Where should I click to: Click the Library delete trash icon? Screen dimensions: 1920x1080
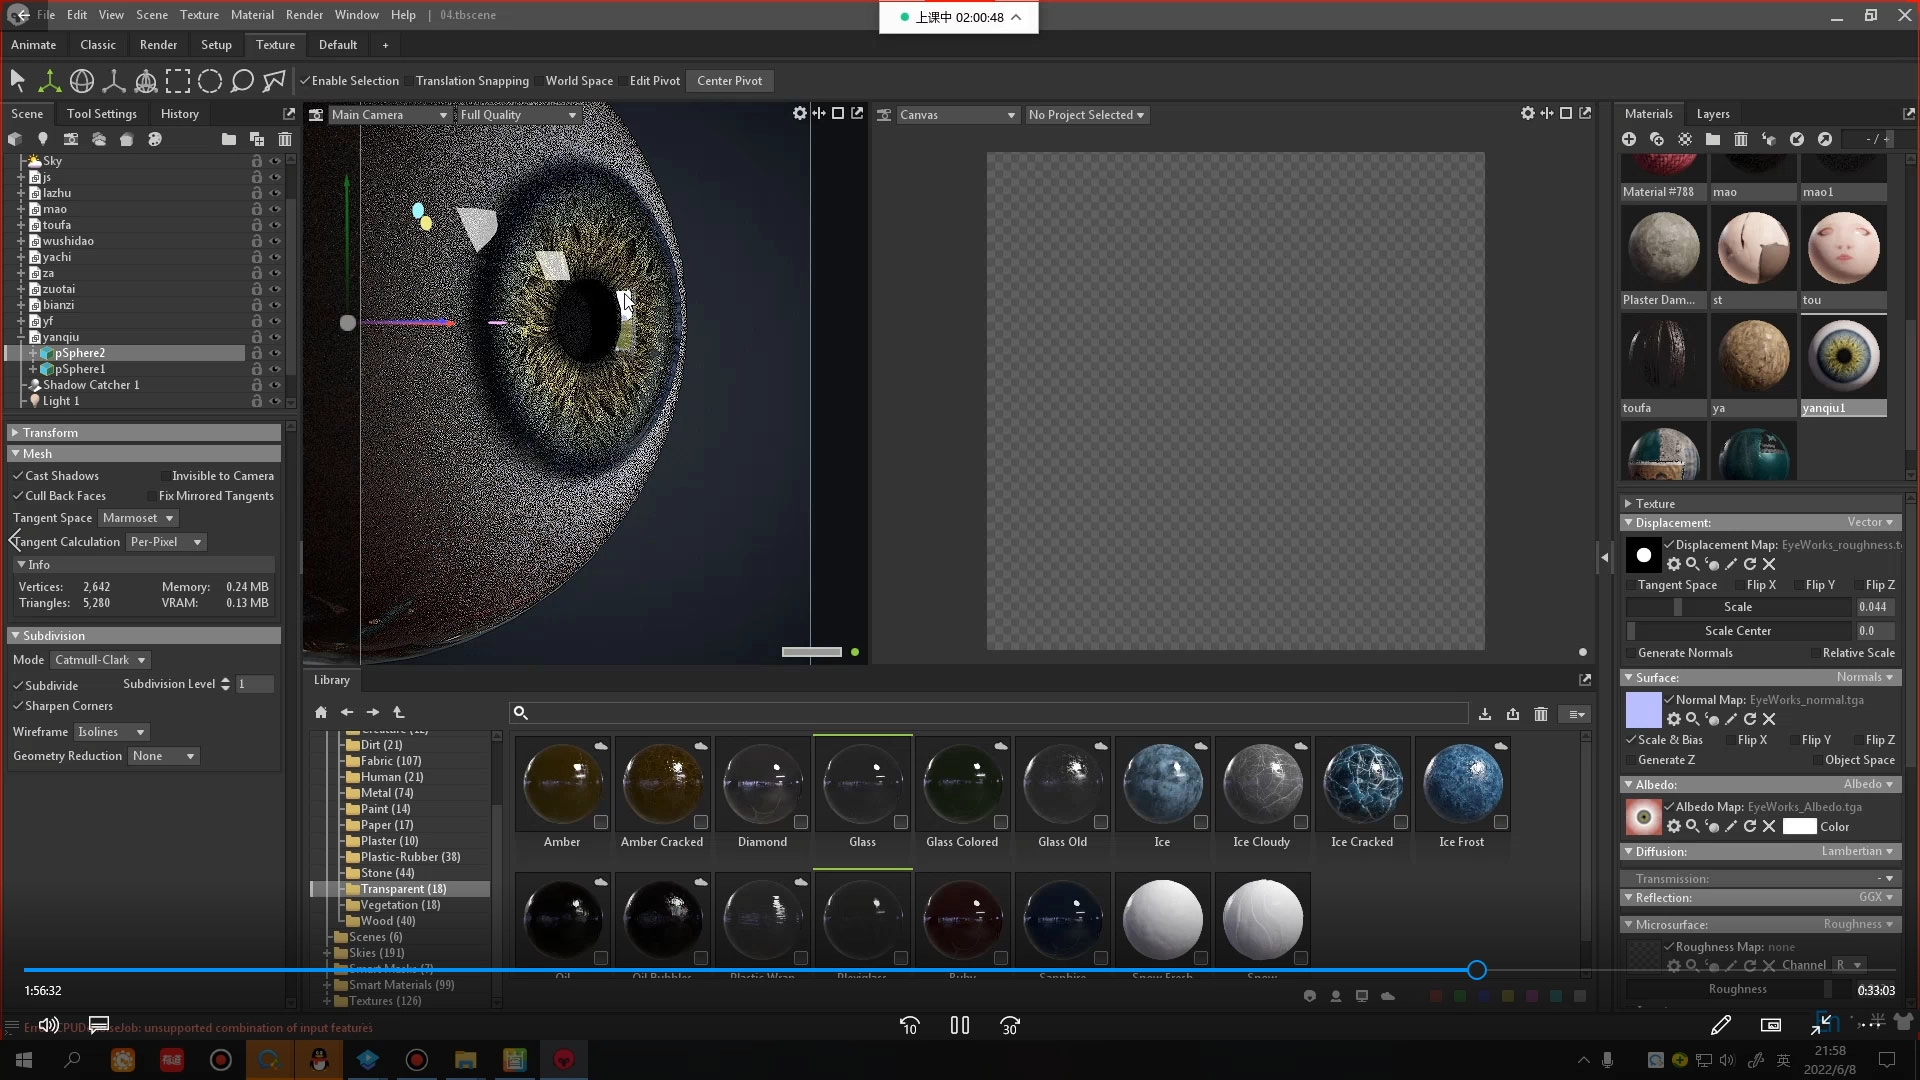coord(1540,714)
